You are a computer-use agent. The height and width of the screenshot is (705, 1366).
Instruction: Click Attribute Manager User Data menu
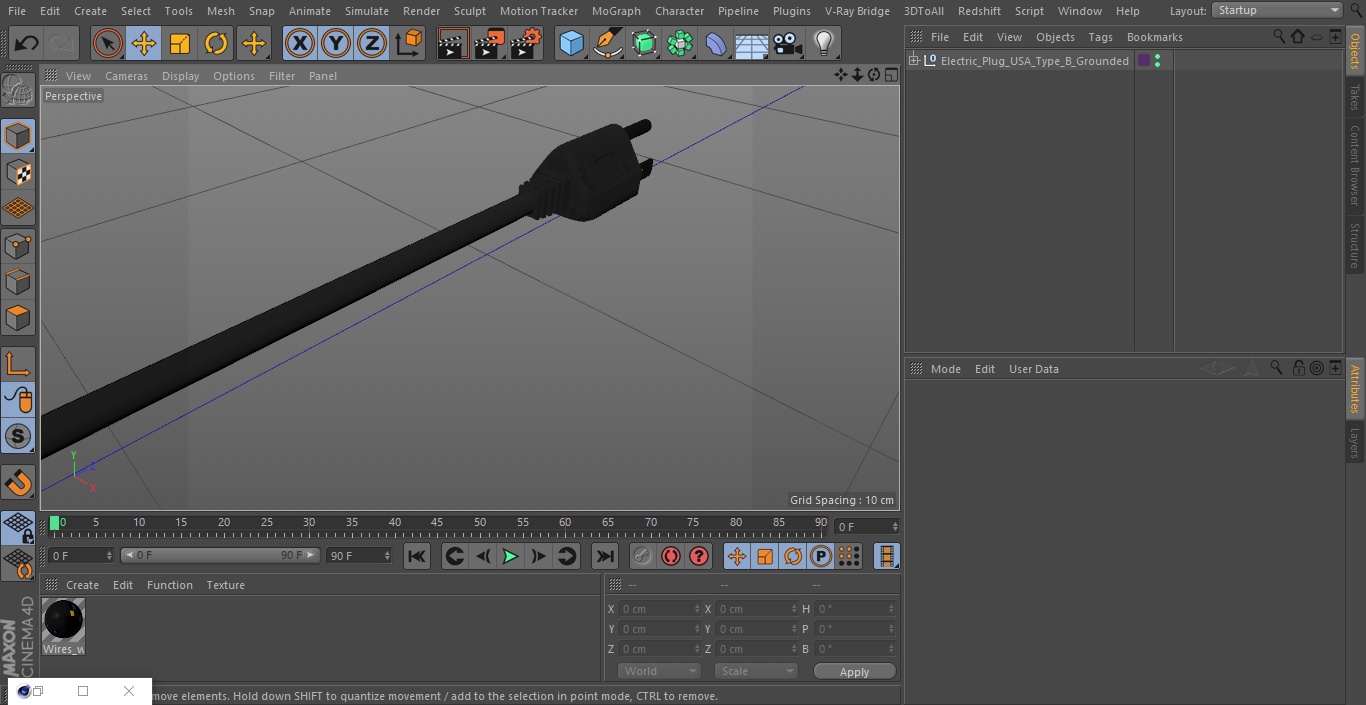1034,369
